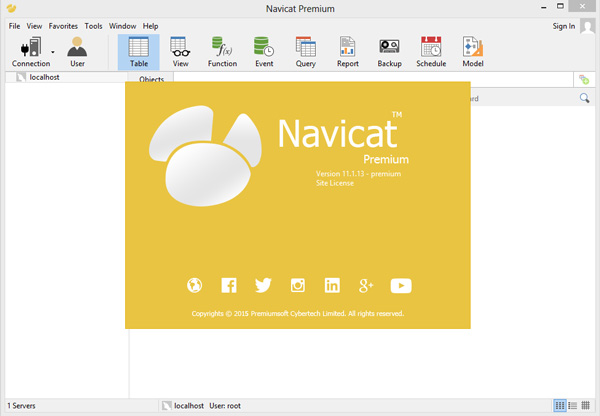Switch to detail view in status bar

(x=585, y=405)
